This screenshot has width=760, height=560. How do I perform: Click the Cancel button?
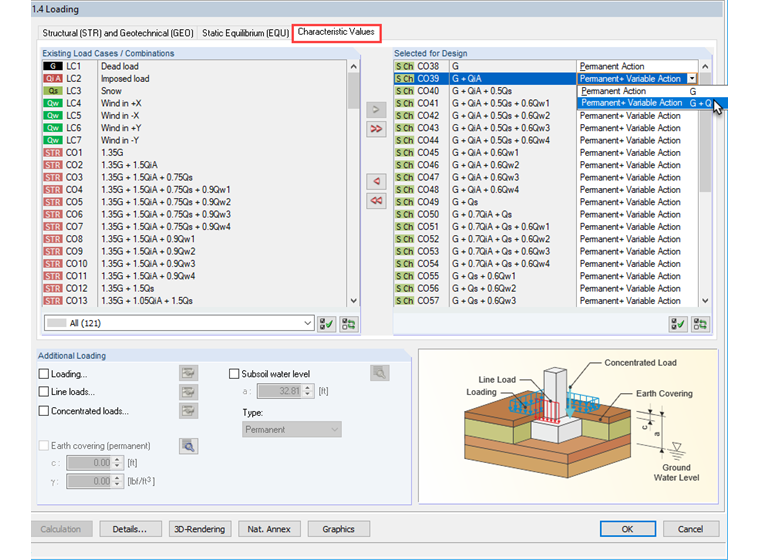(691, 529)
